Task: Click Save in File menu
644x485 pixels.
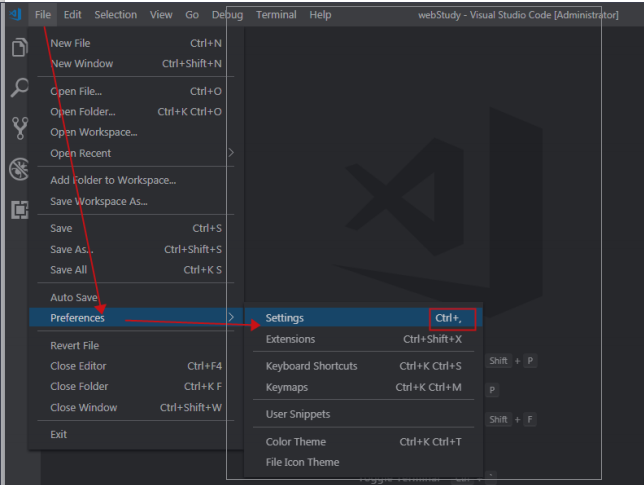Action: [x=136, y=228]
